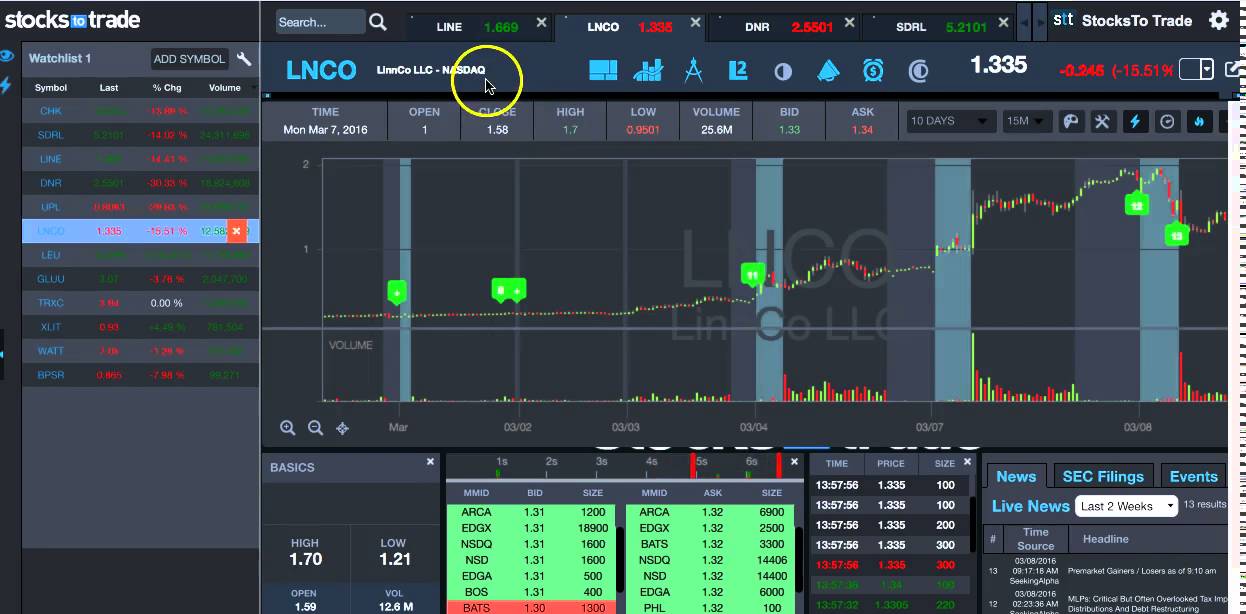Open the 15M interval dropdown
Viewport: 1246px width, 614px height.
[x=1026, y=121]
